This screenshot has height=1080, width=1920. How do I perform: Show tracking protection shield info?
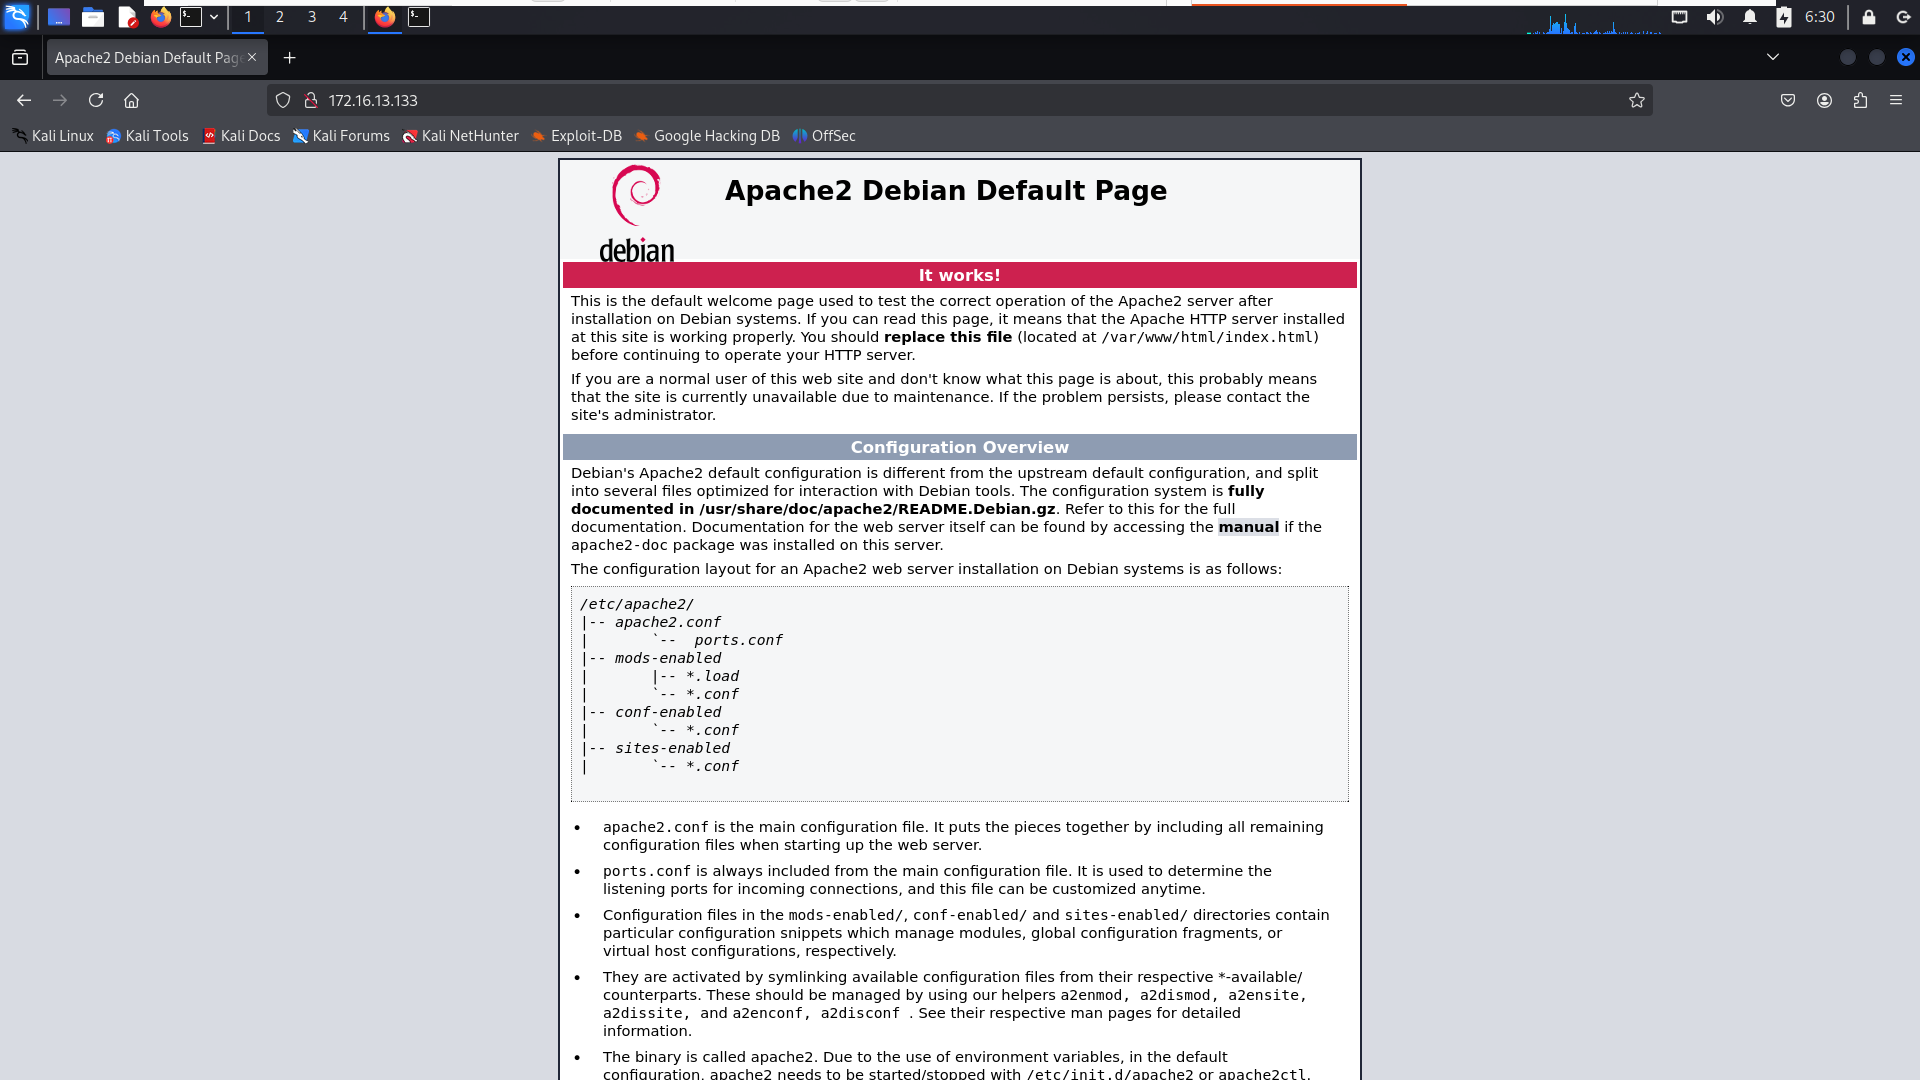pyautogui.click(x=283, y=100)
